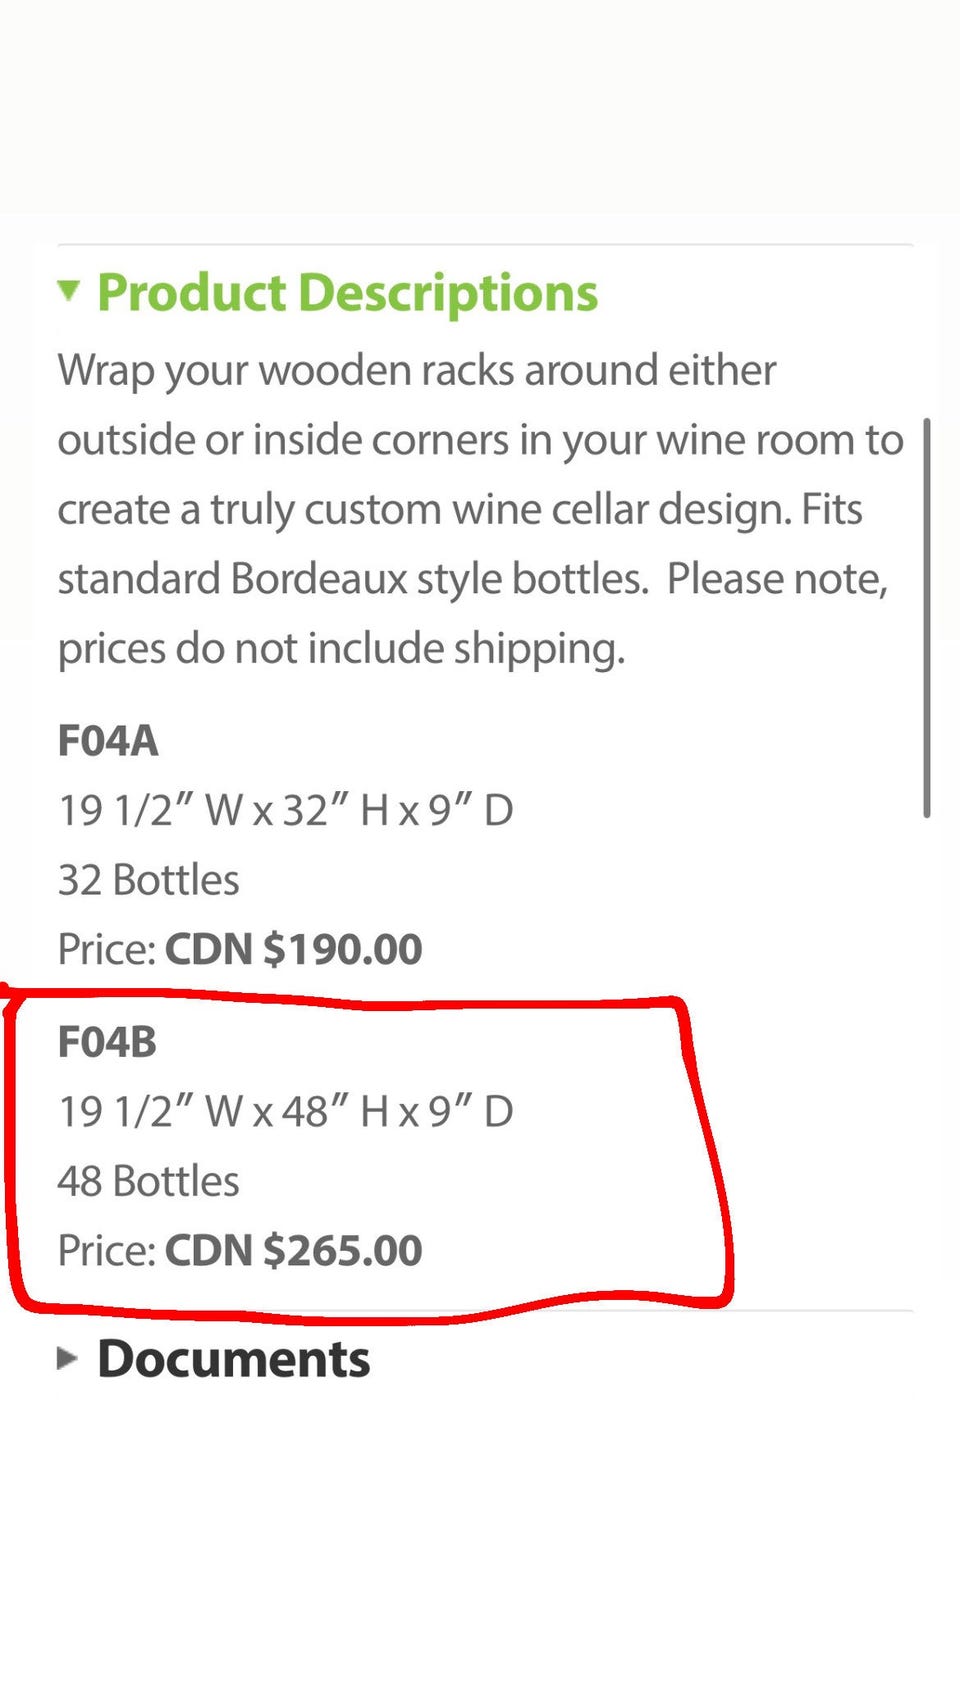The height and width of the screenshot is (1707, 960).
Task: Select the F04B model name
Action: tap(107, 1042)
